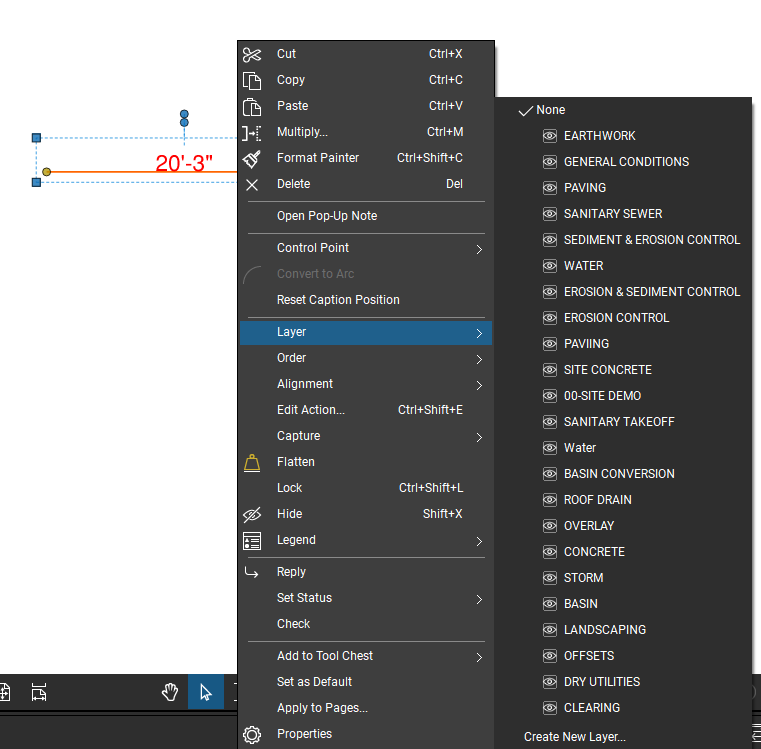Click the Cut scissors icon

point(252,54)
